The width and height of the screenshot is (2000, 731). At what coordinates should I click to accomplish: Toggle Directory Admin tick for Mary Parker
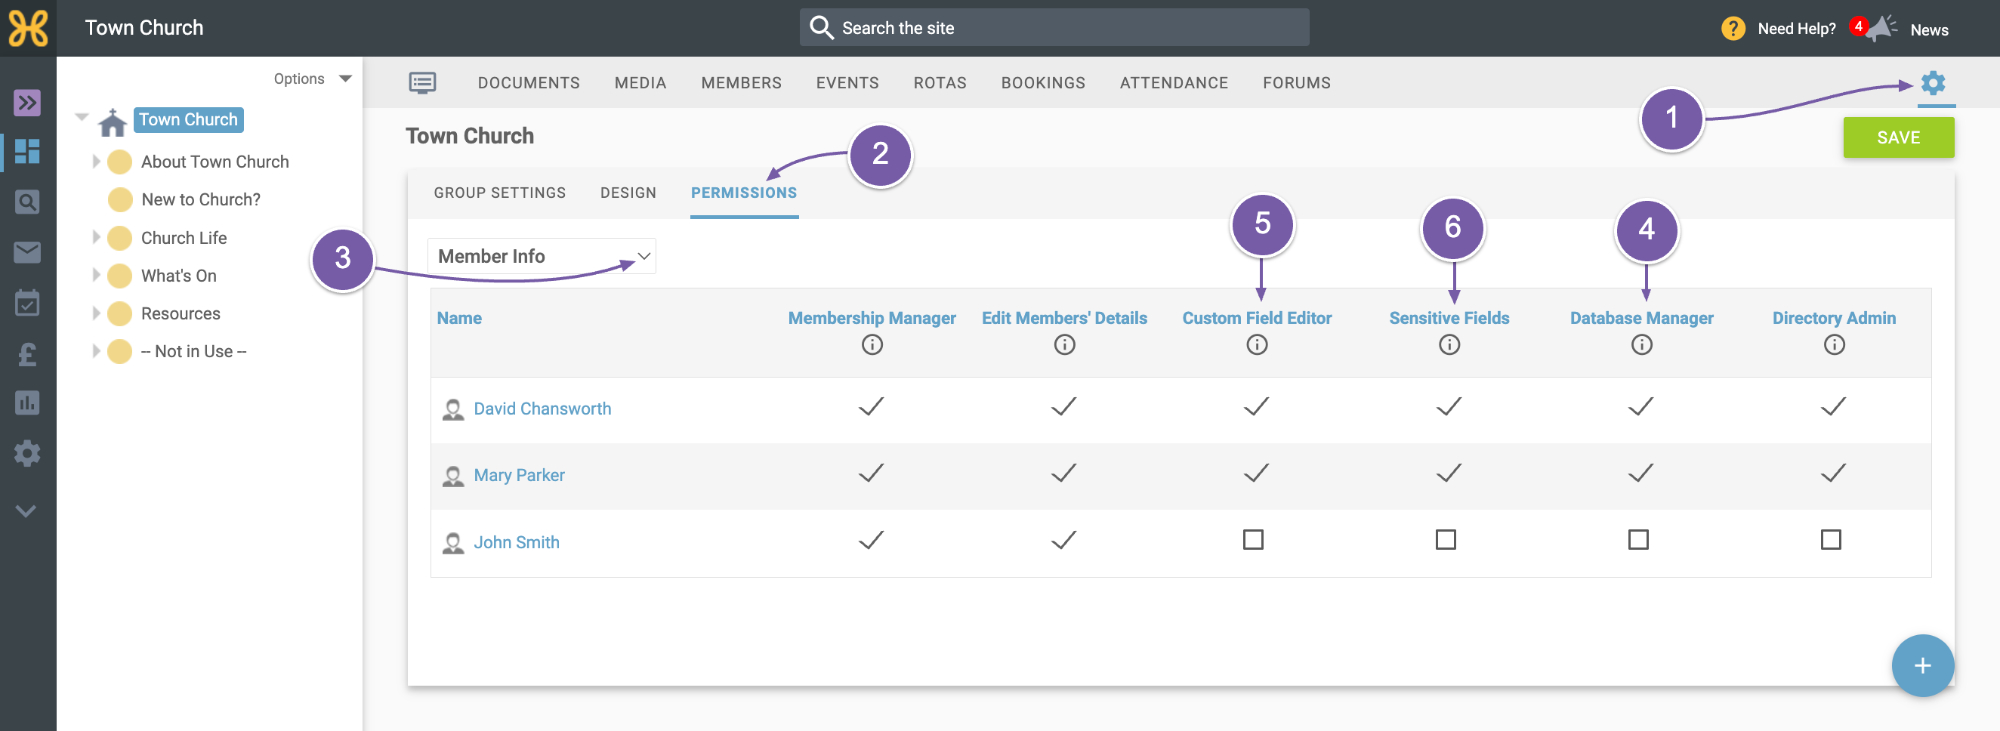pyautogui.click(x=1833, y=473)
